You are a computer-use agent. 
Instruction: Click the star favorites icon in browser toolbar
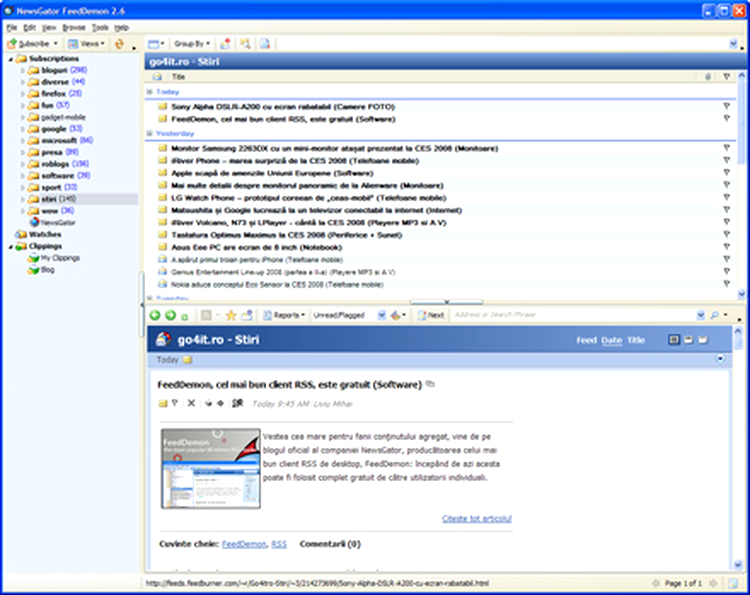point(231,315)
